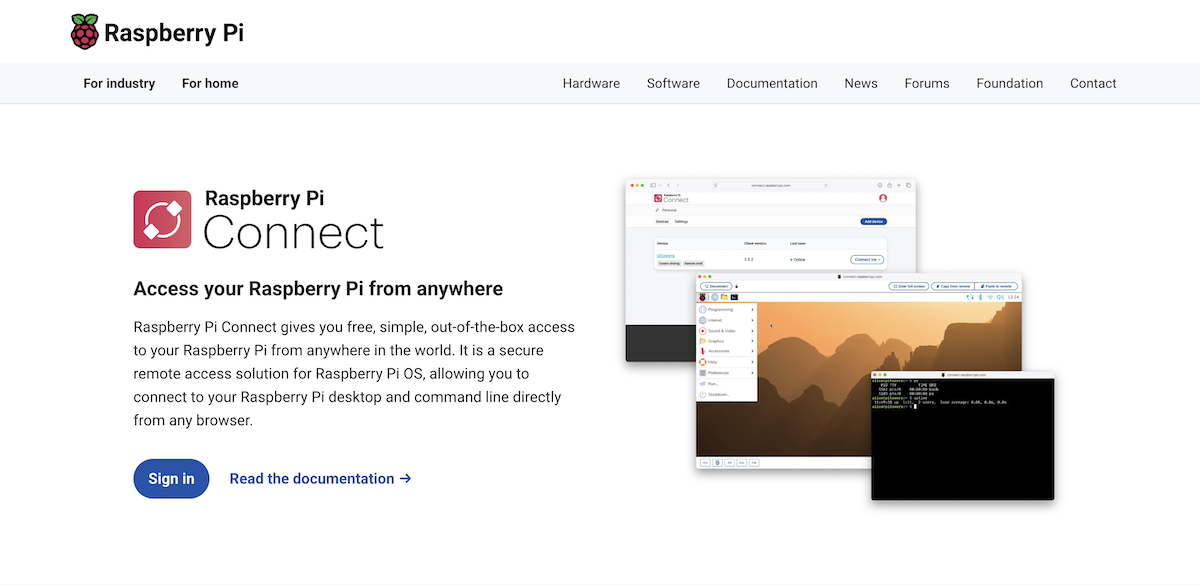
Task: Open the For industry tab
Action: (119, 83)
